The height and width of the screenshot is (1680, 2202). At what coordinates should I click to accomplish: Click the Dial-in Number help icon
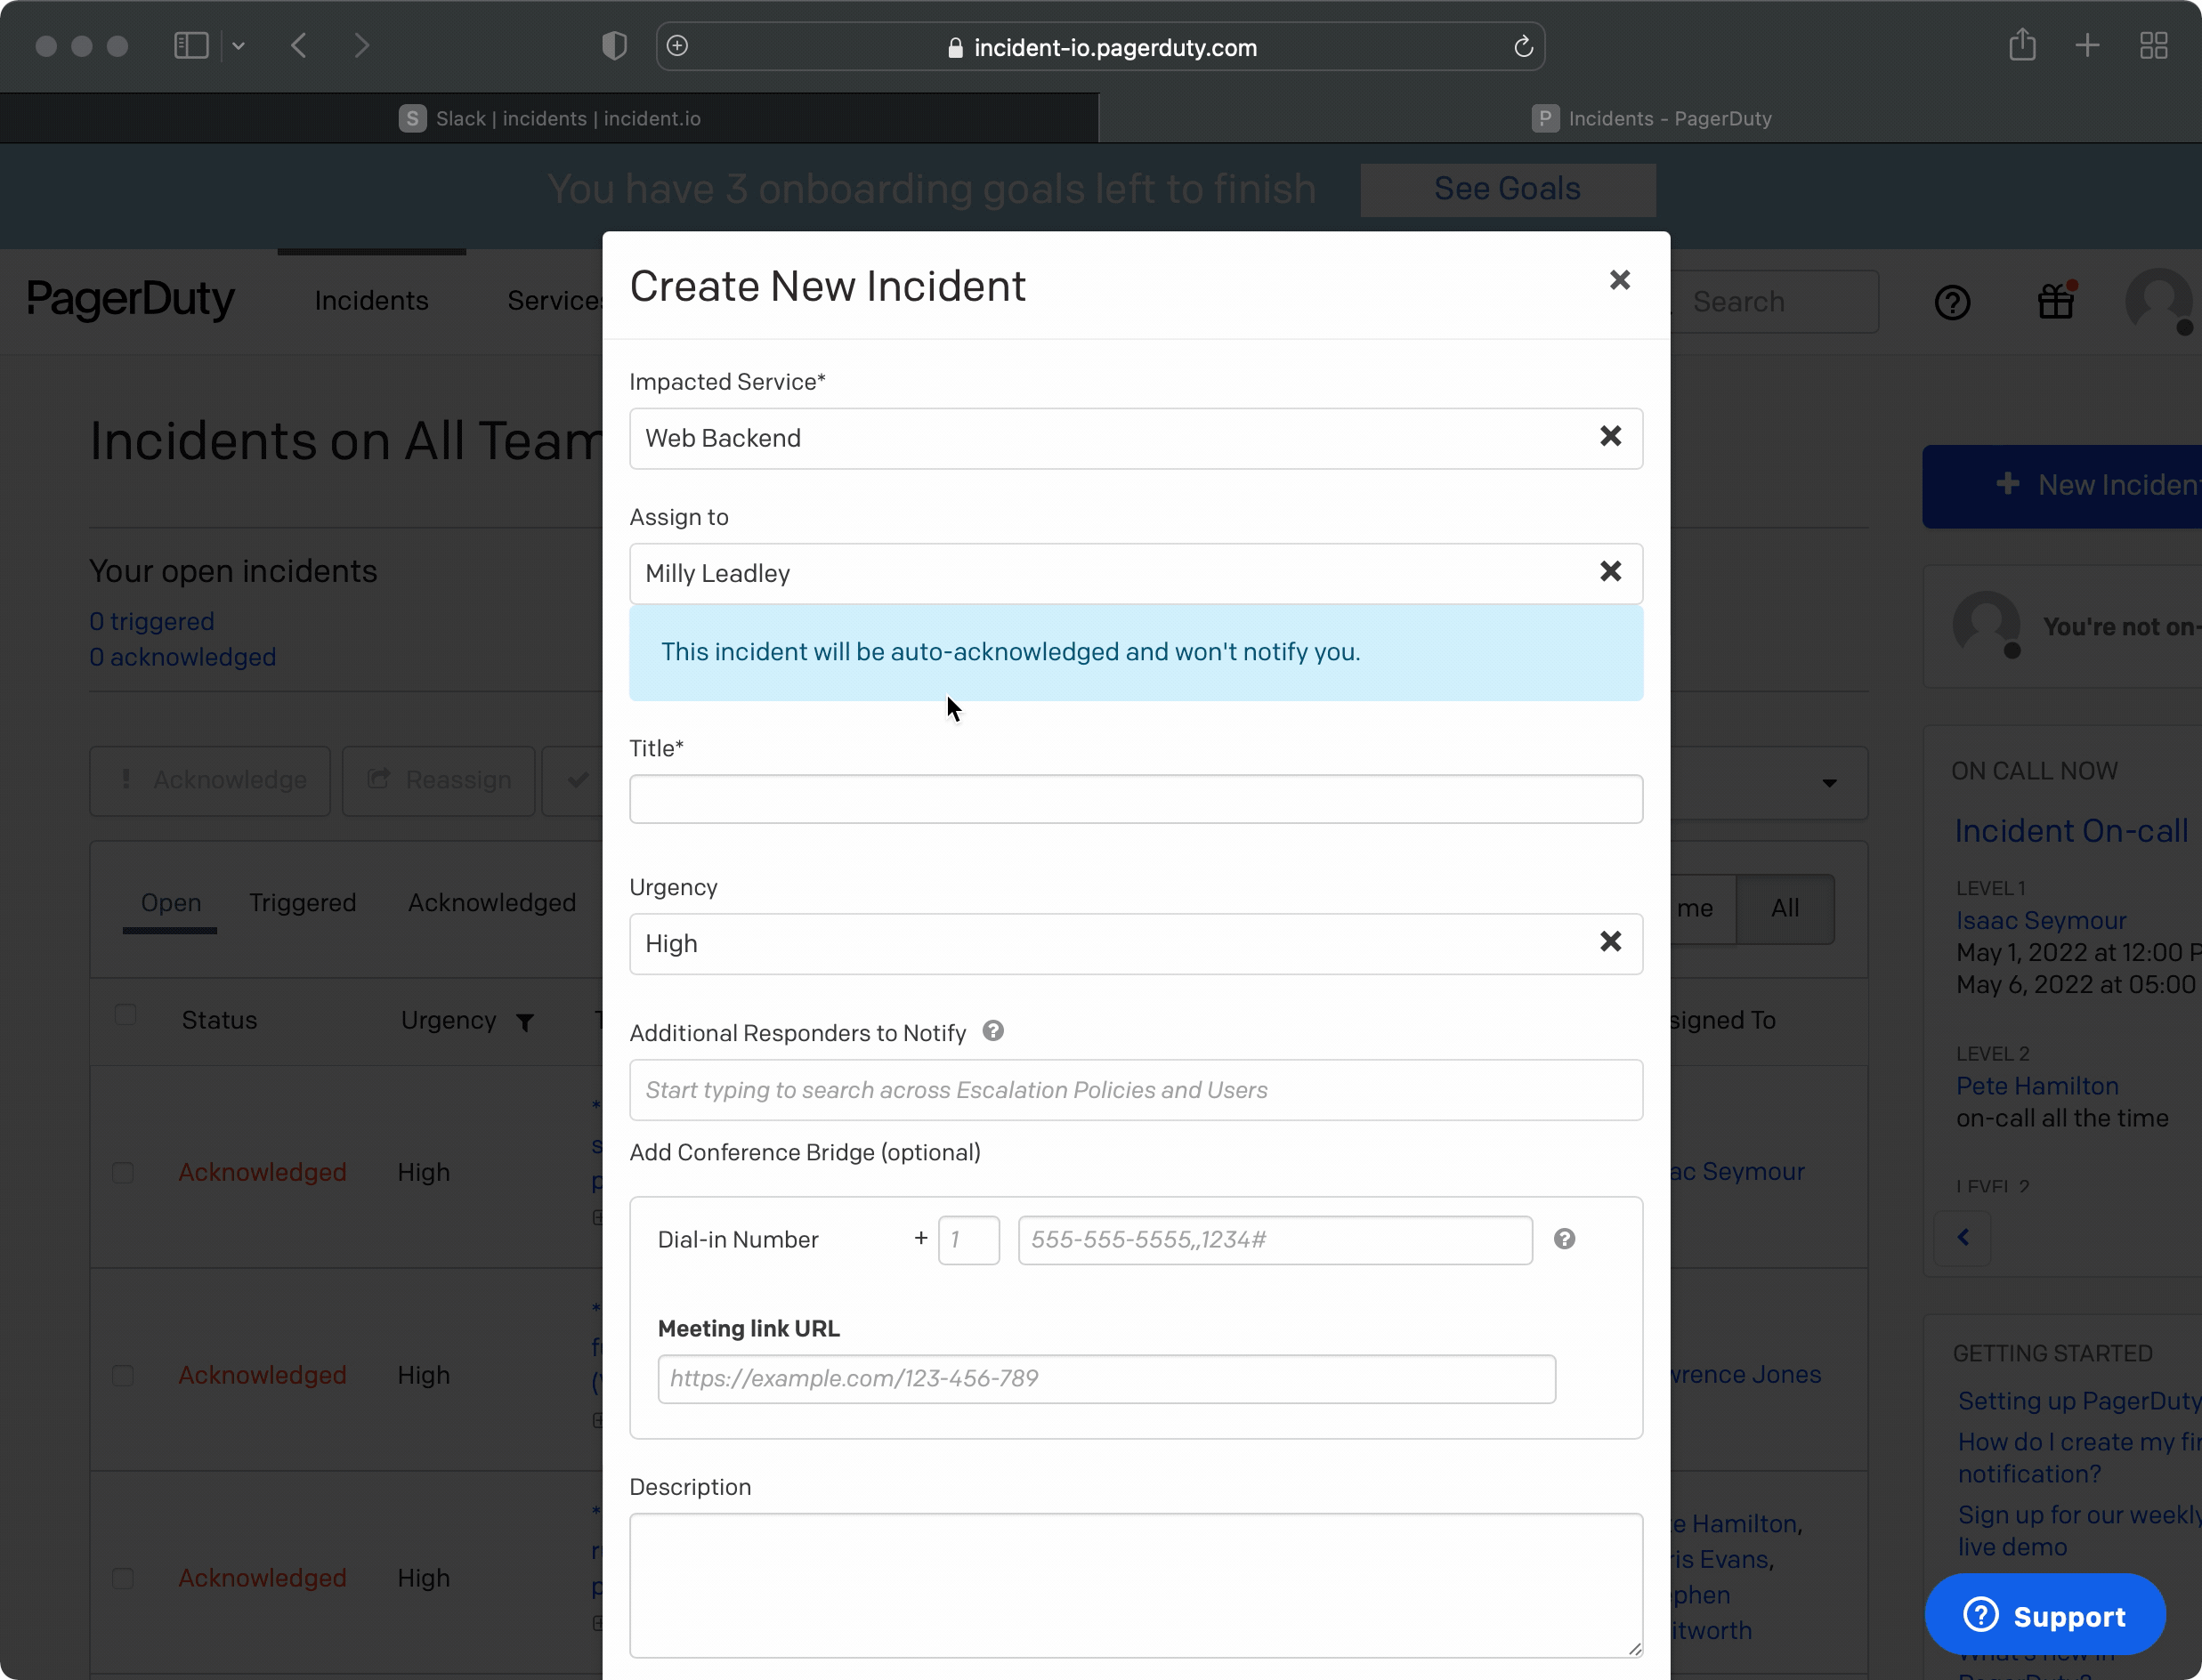coord(1564,1239)
